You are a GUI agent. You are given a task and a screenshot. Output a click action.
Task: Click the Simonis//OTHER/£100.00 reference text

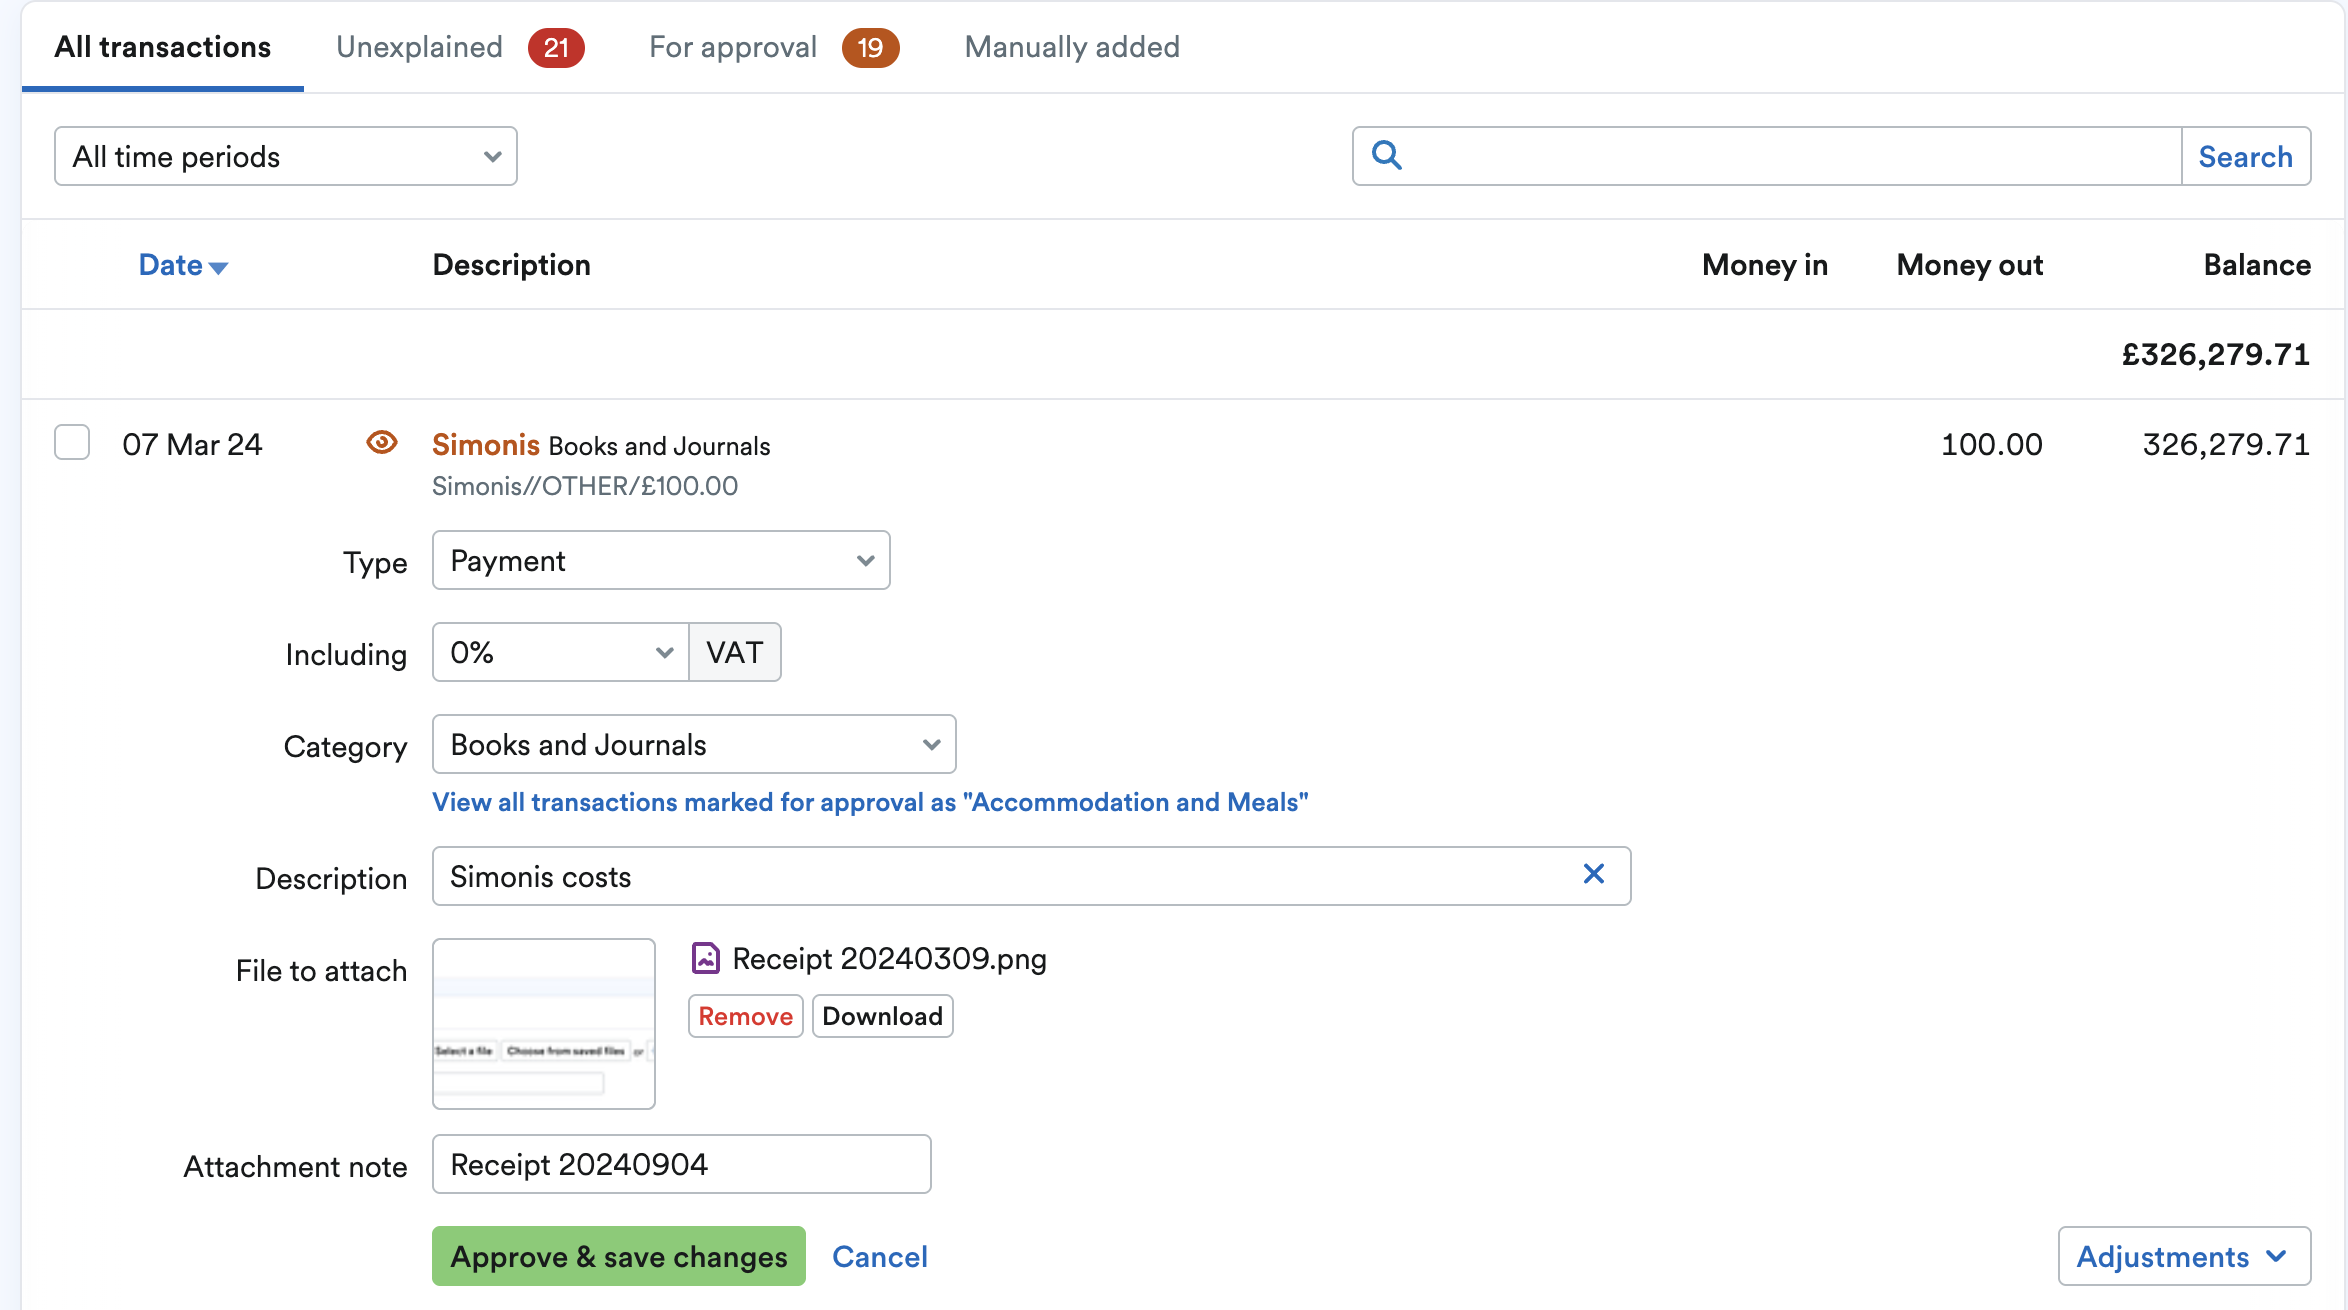tap(585, 486)
